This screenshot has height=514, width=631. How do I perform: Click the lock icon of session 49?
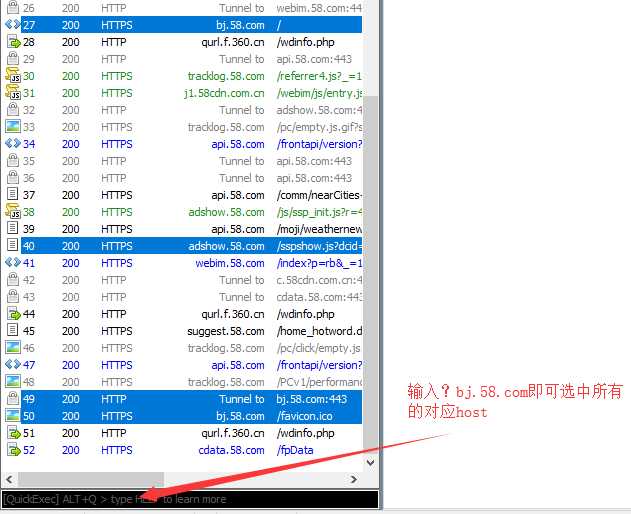tap(13, 398)
